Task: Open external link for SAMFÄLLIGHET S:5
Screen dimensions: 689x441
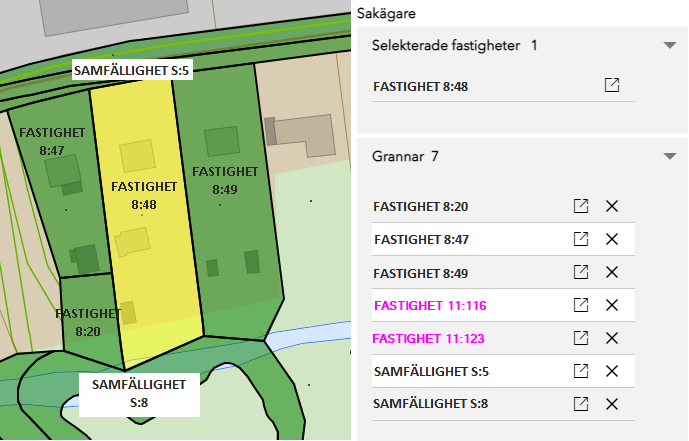Action: click(x=580, y=371)
